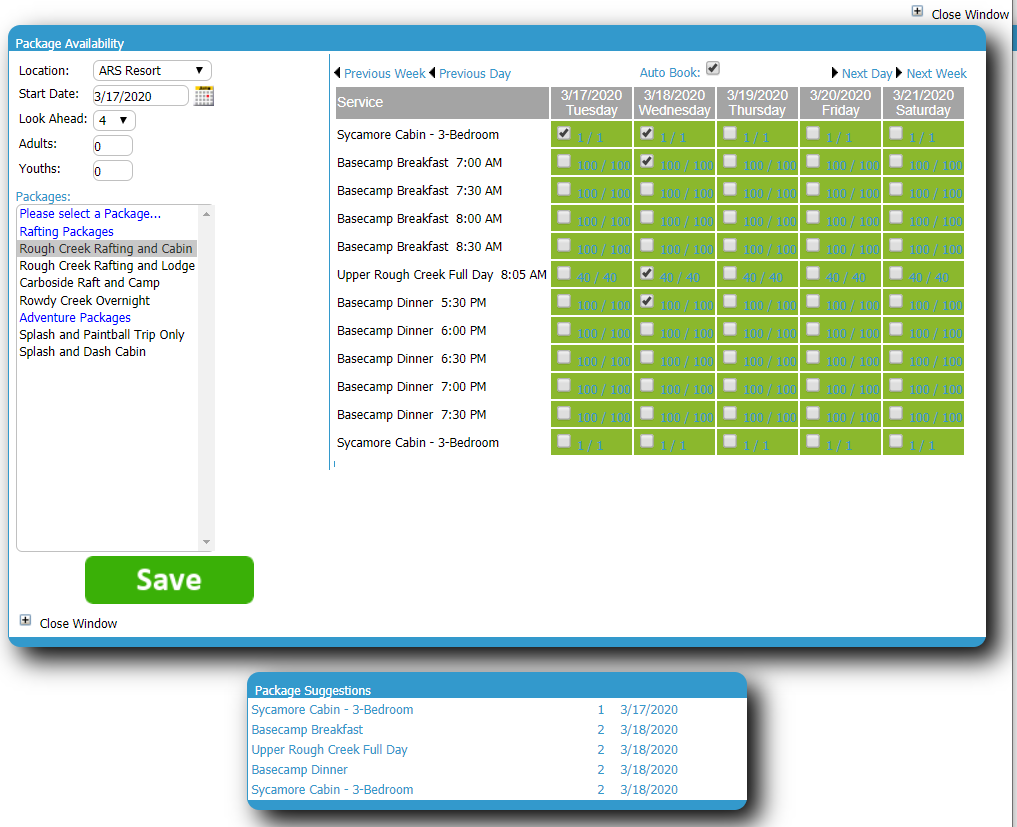The image size is (1017, 827).
Task: Click the Next Week arrow icon
Action: click(899, 73)
